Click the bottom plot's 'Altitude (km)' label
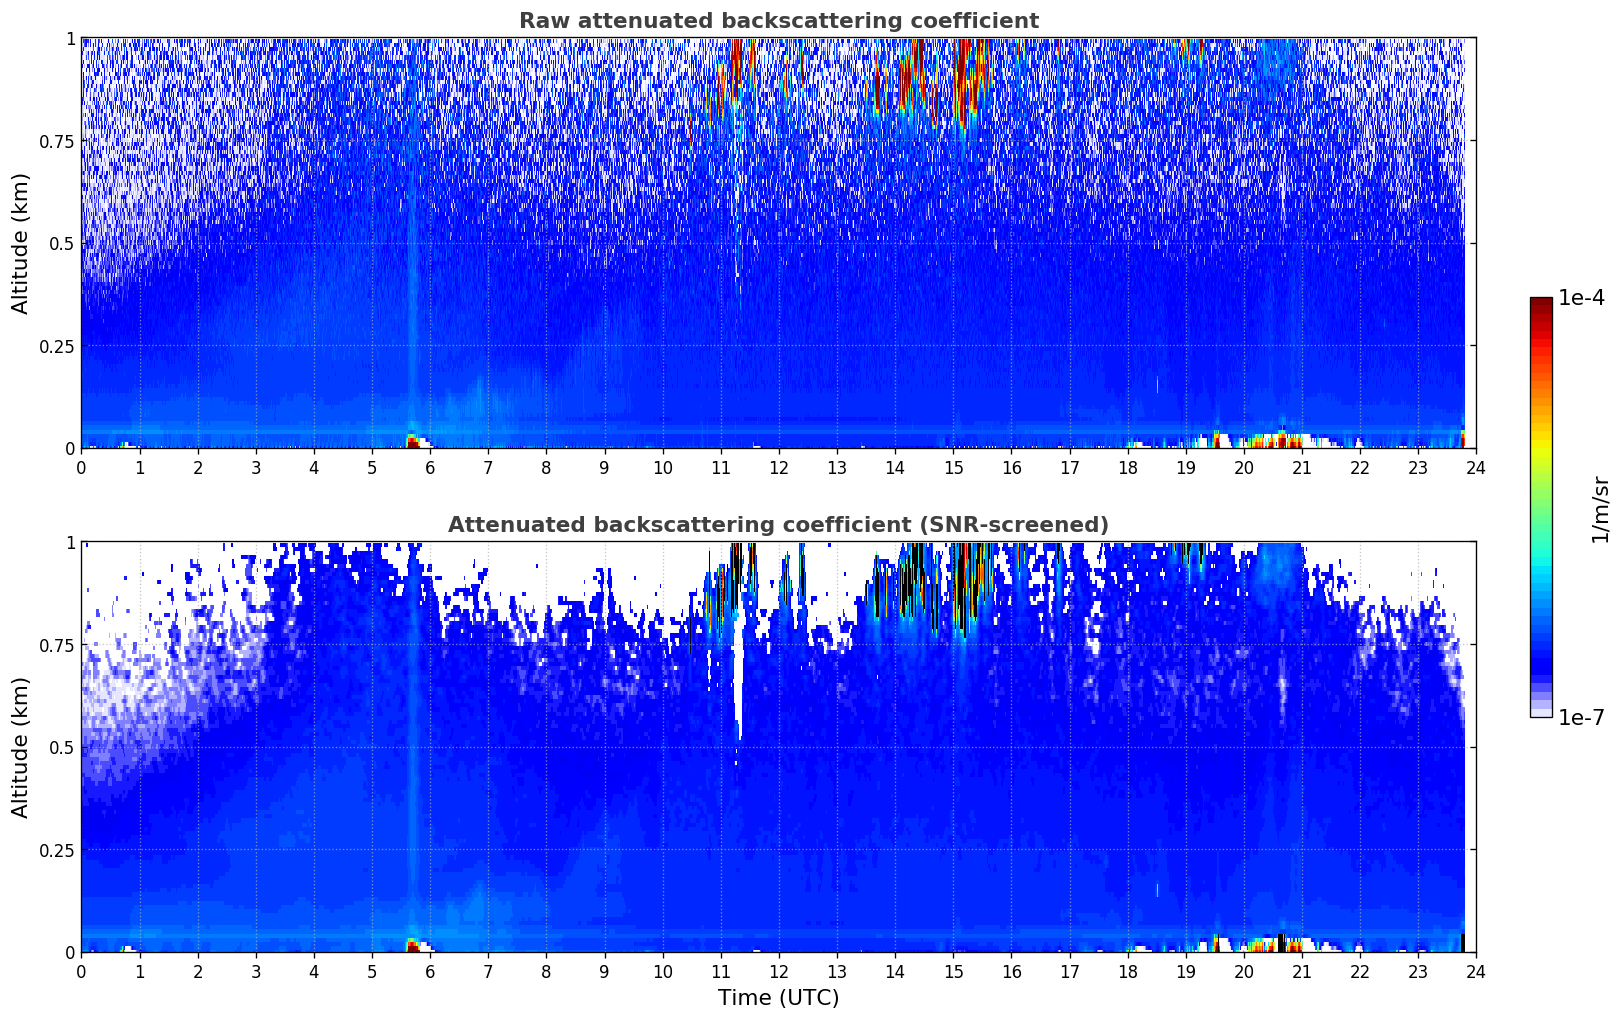 [21, 747]
